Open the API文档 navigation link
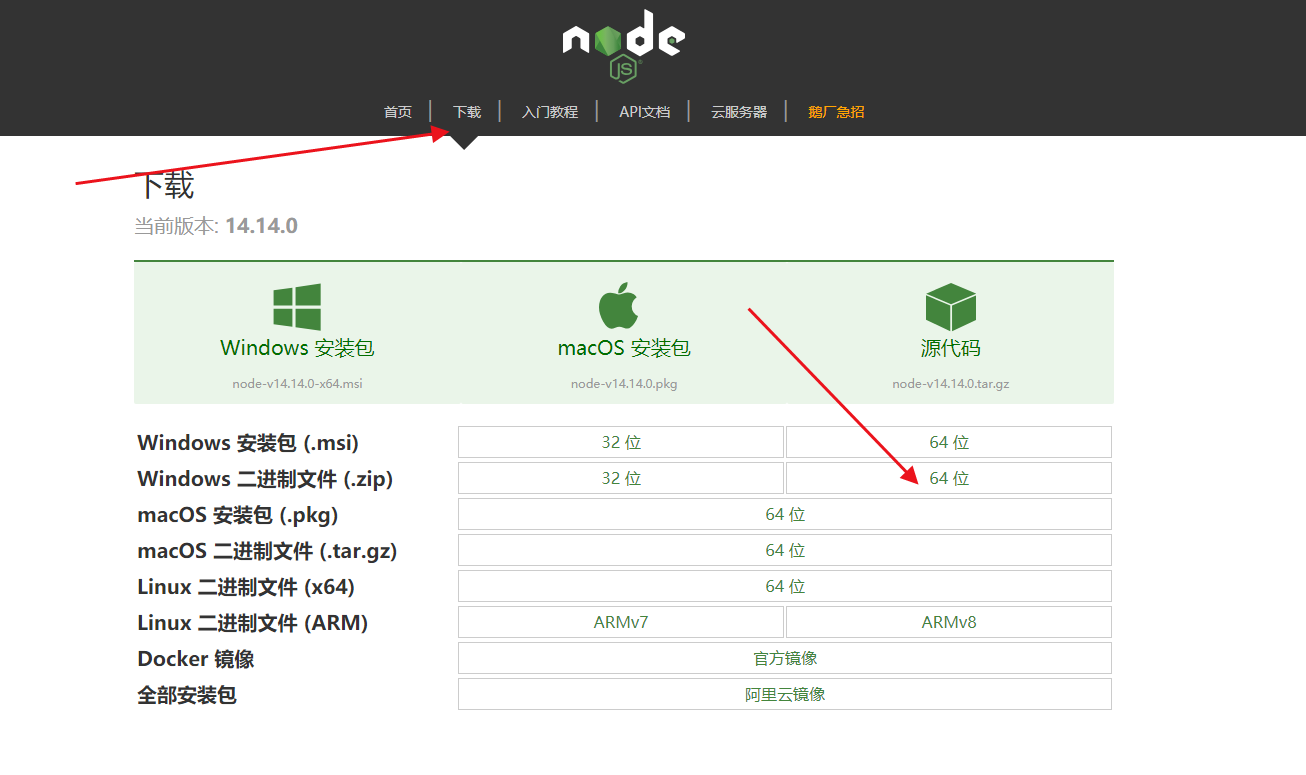 (x=645, y=112)
